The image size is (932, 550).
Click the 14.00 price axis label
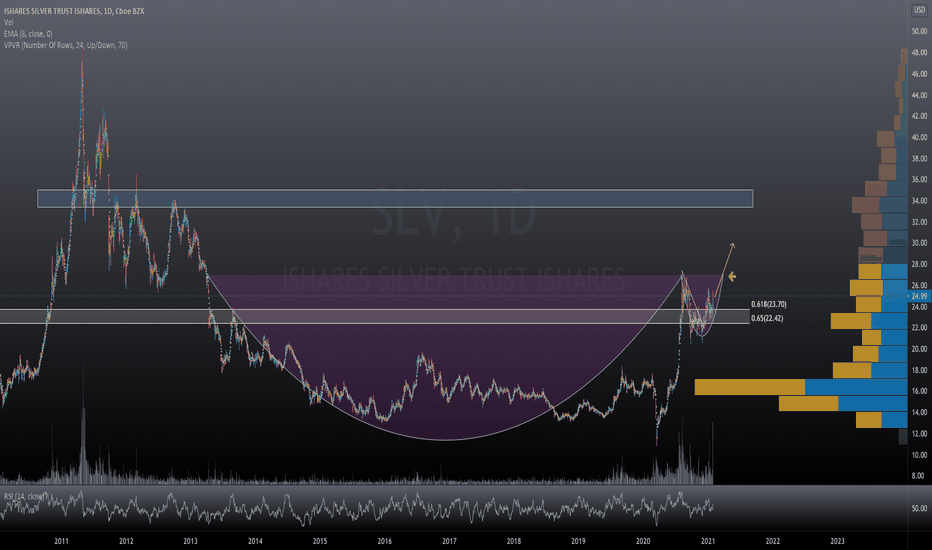(919, 412)
